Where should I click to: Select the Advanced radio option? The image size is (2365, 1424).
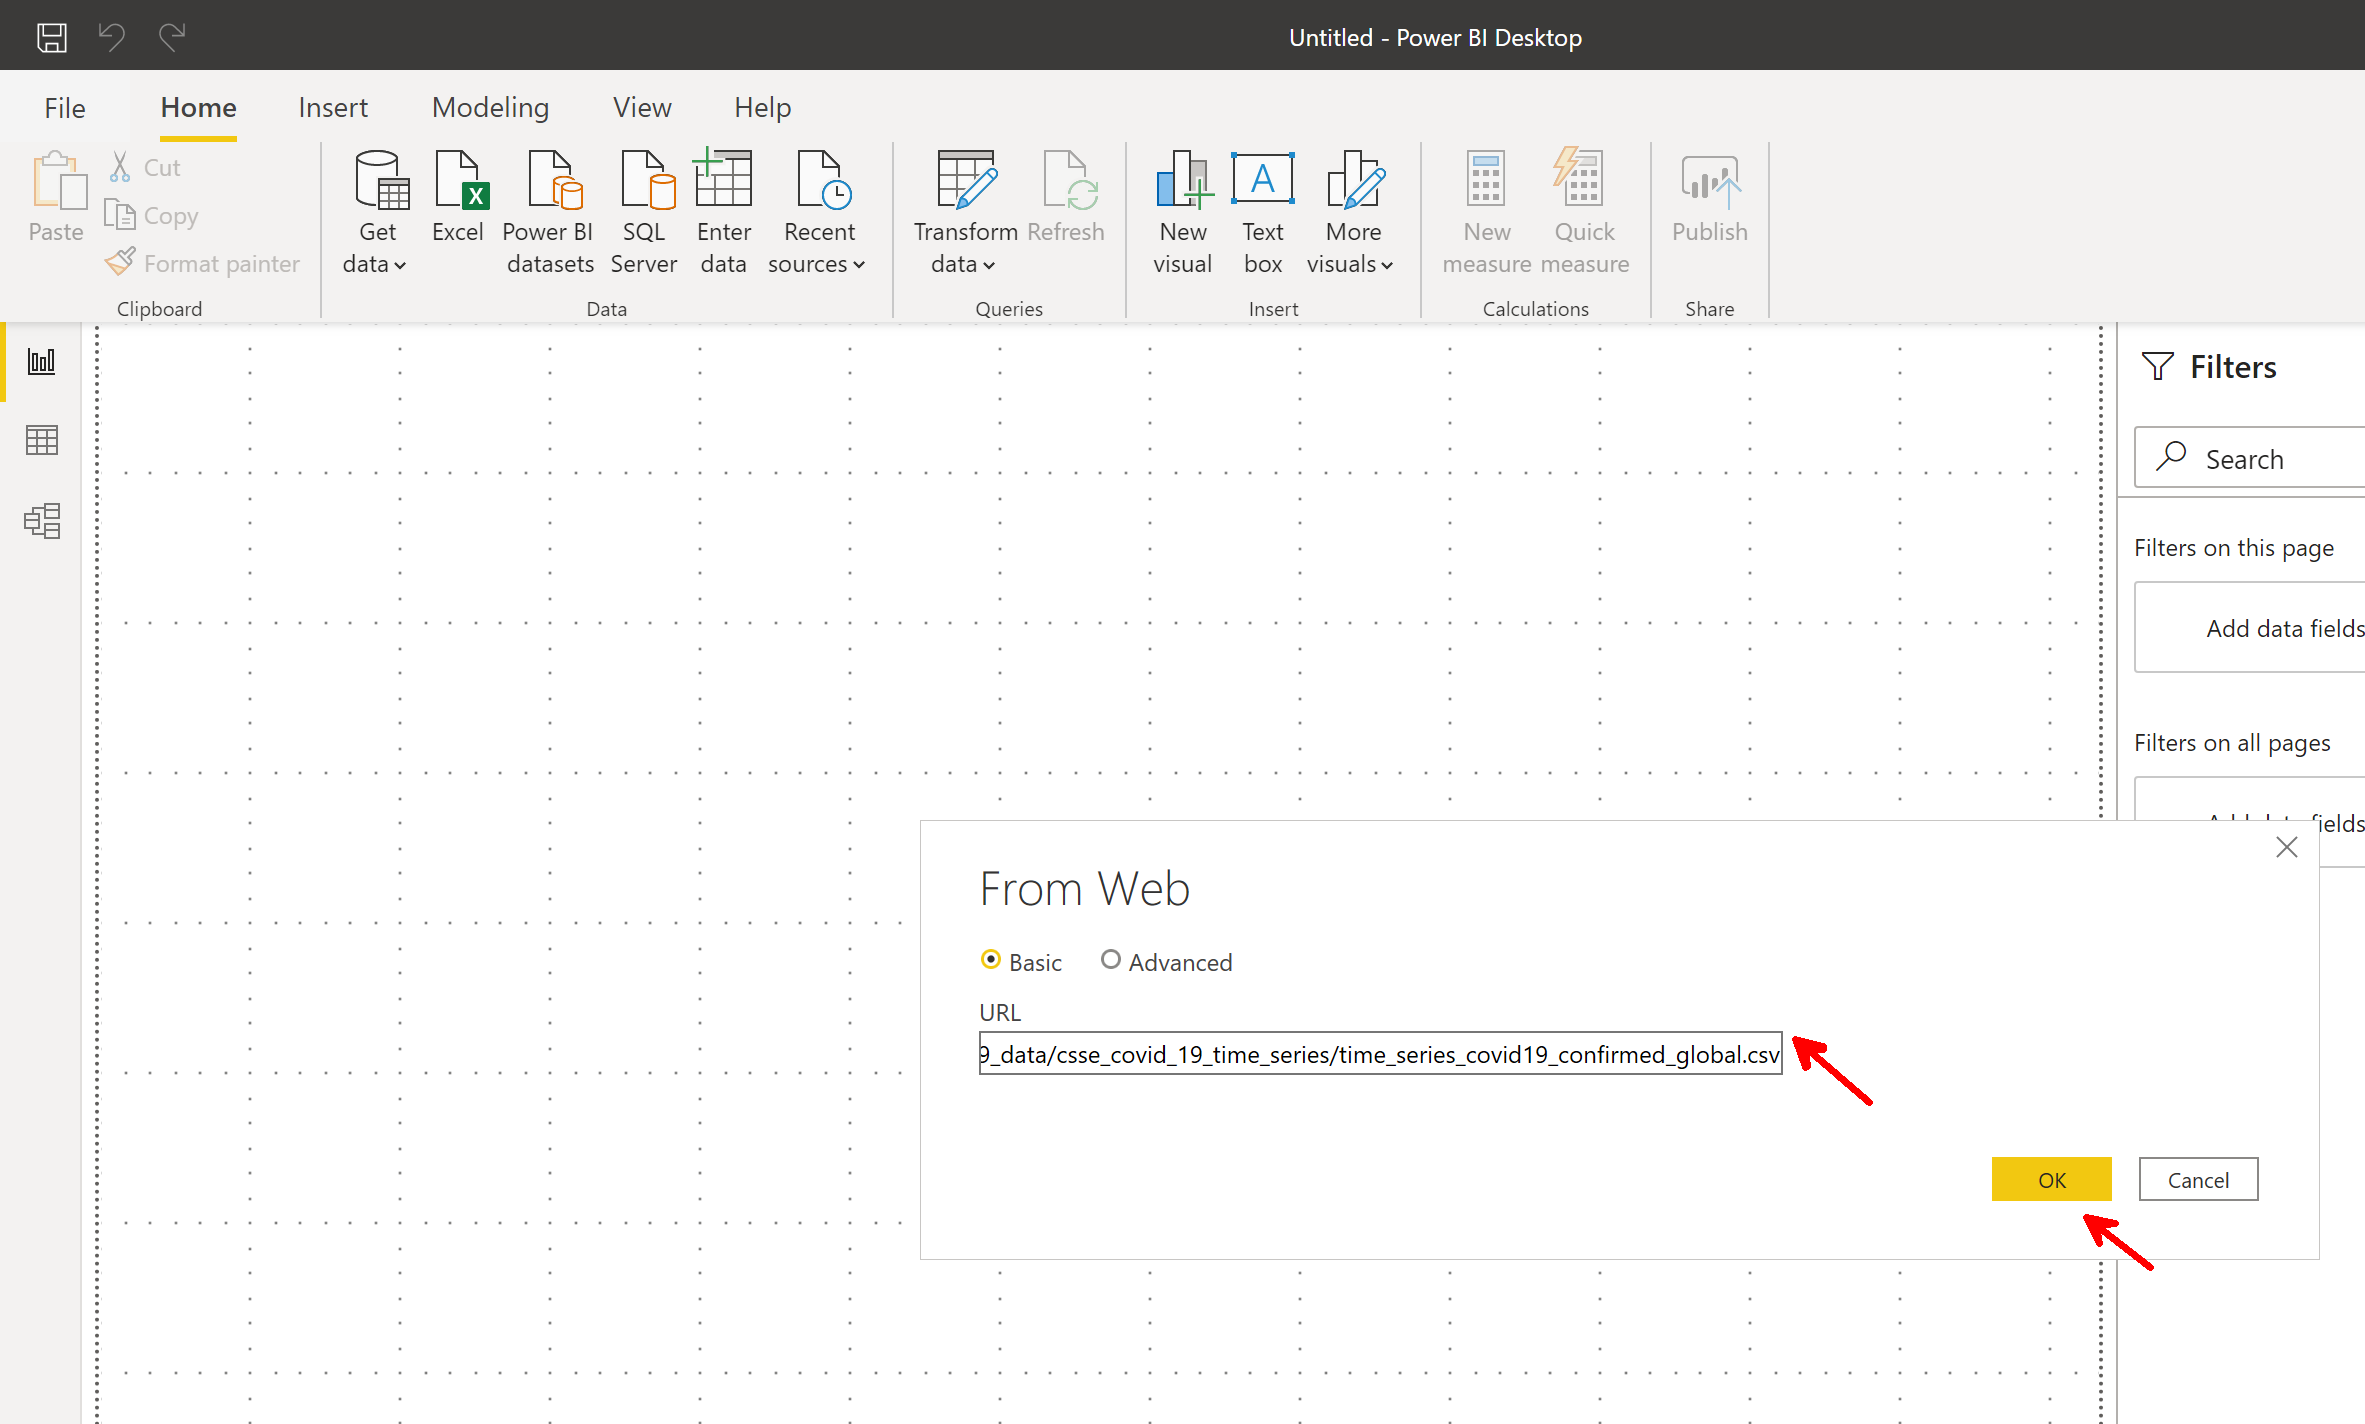coord(1110,960)
